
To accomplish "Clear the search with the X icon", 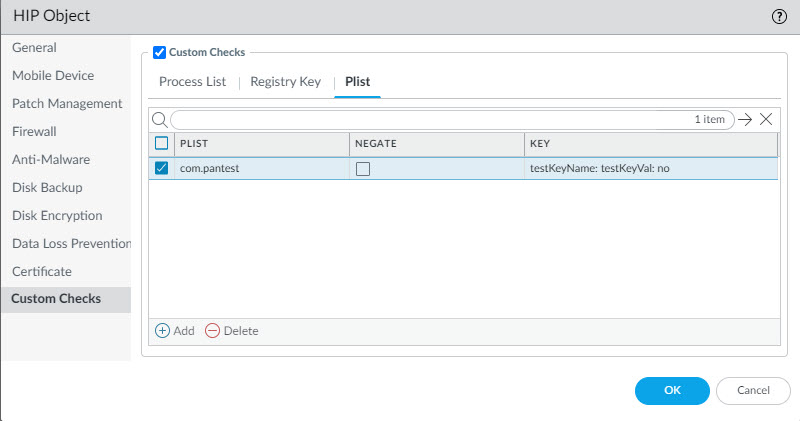I will coord(766,119).
